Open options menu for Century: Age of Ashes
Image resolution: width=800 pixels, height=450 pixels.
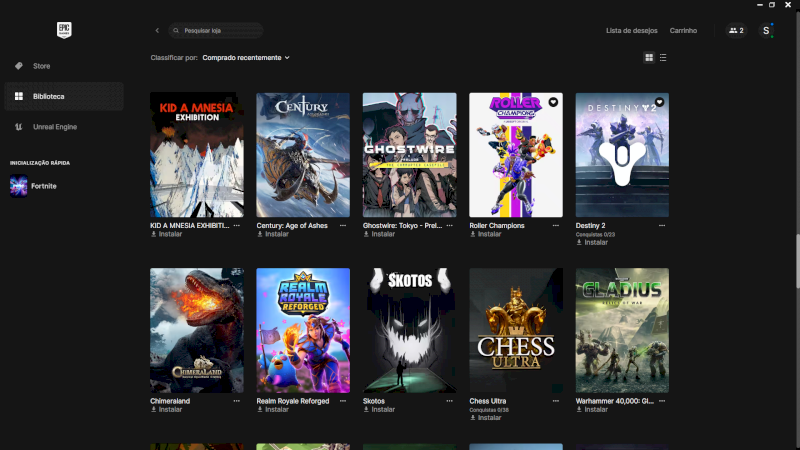[343, 226]
